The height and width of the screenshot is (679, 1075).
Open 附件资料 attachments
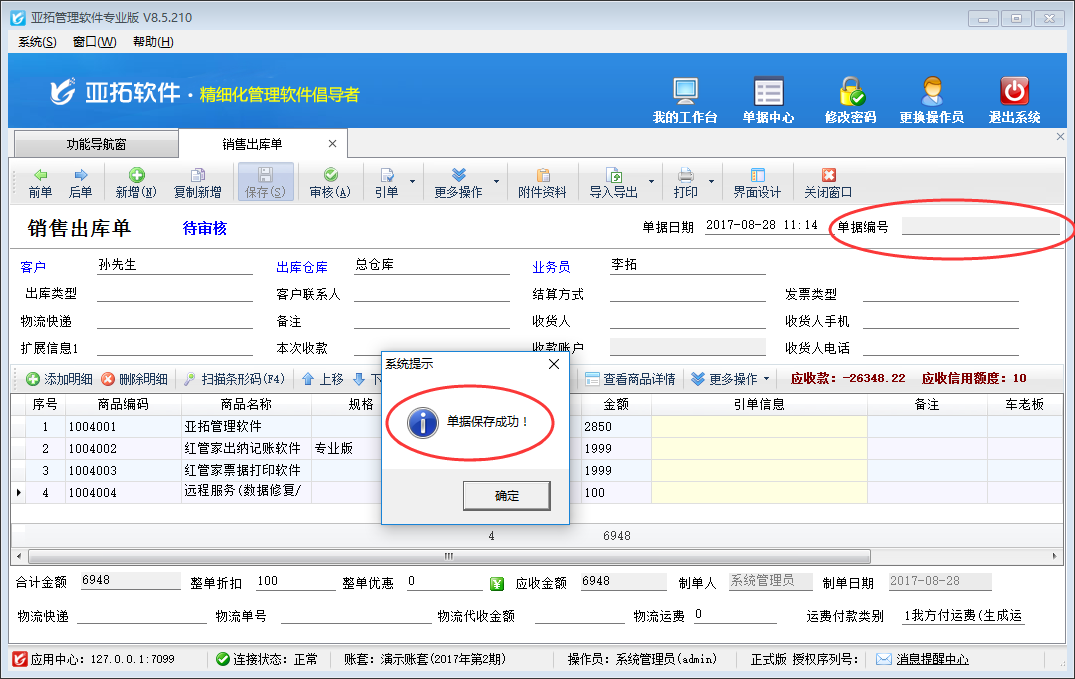tap(542, 183)
